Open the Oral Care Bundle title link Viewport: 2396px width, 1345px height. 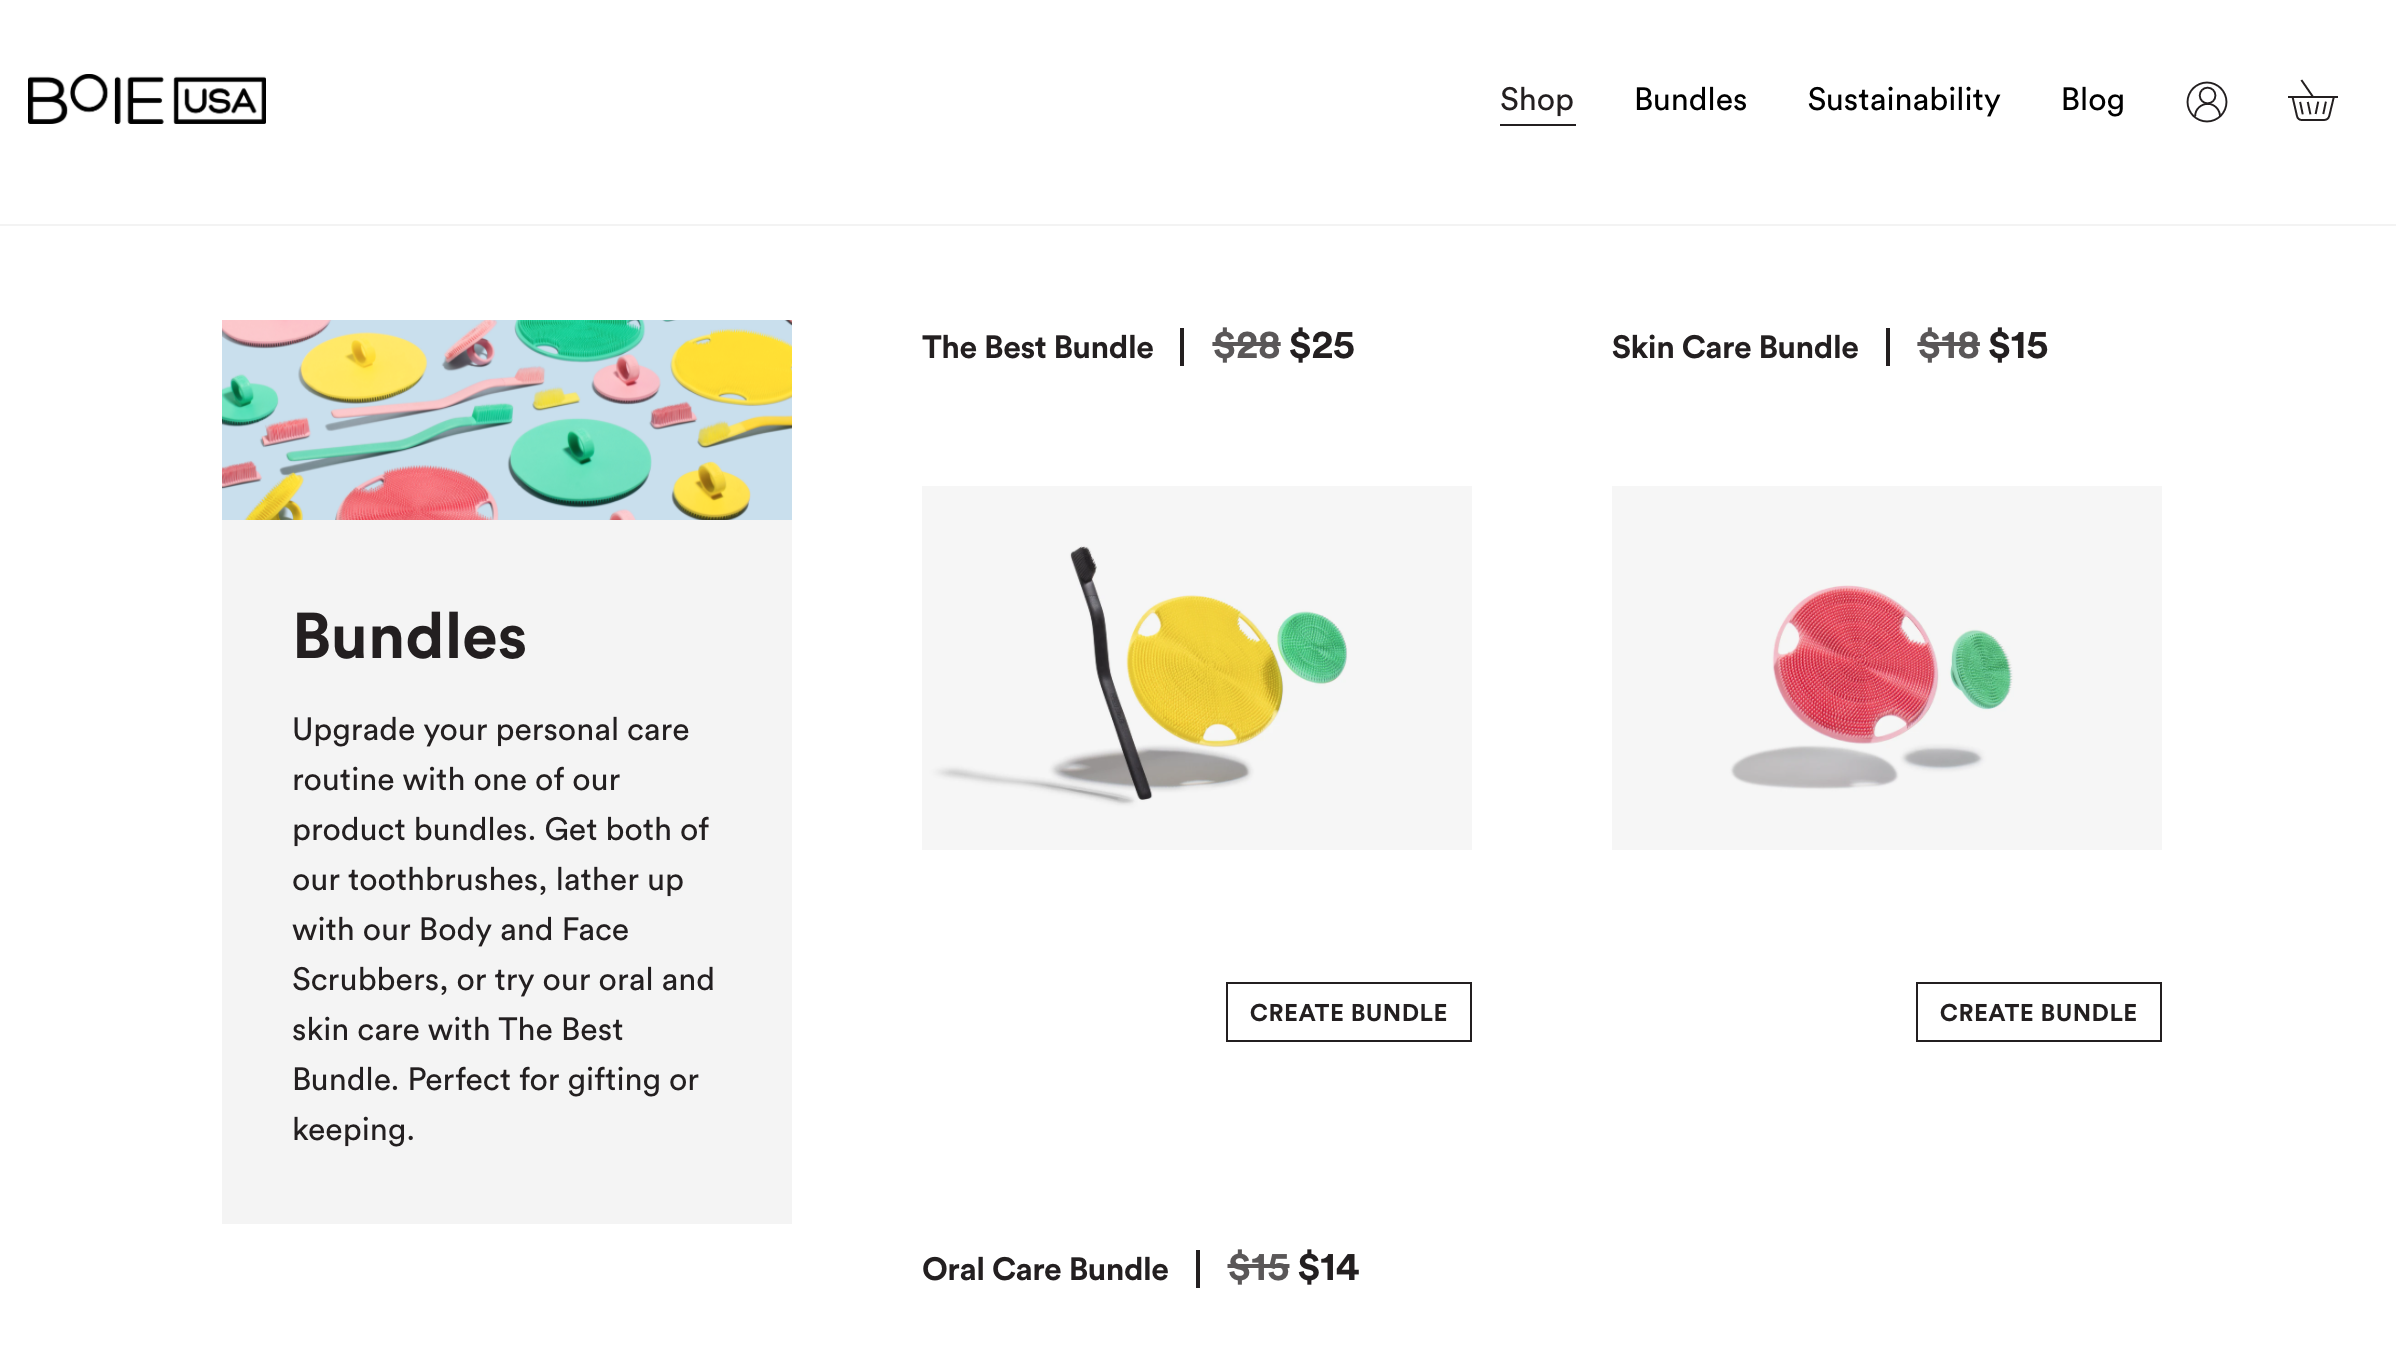1044,1269
